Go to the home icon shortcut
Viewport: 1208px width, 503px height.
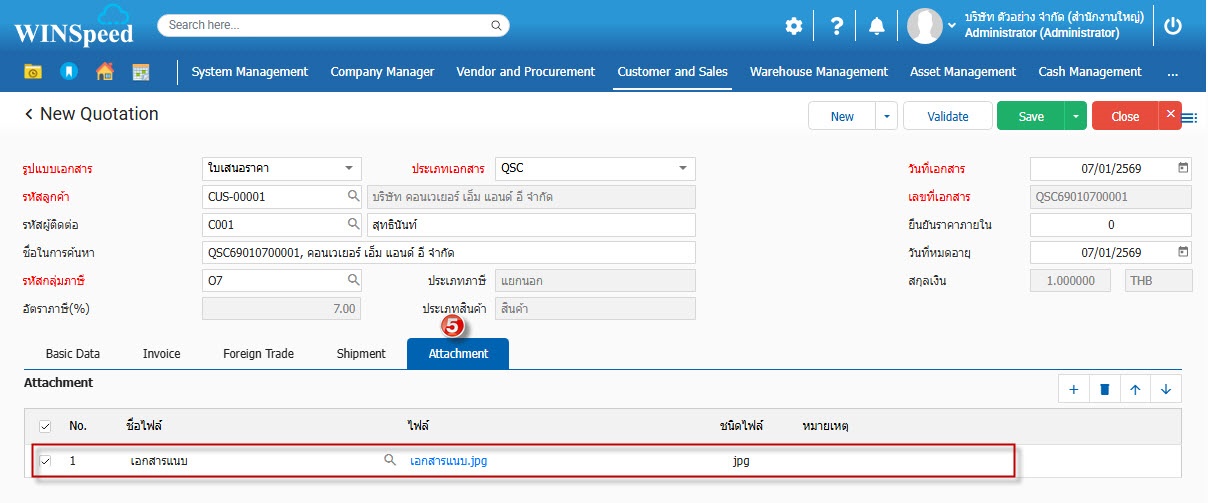coord(104,72)
